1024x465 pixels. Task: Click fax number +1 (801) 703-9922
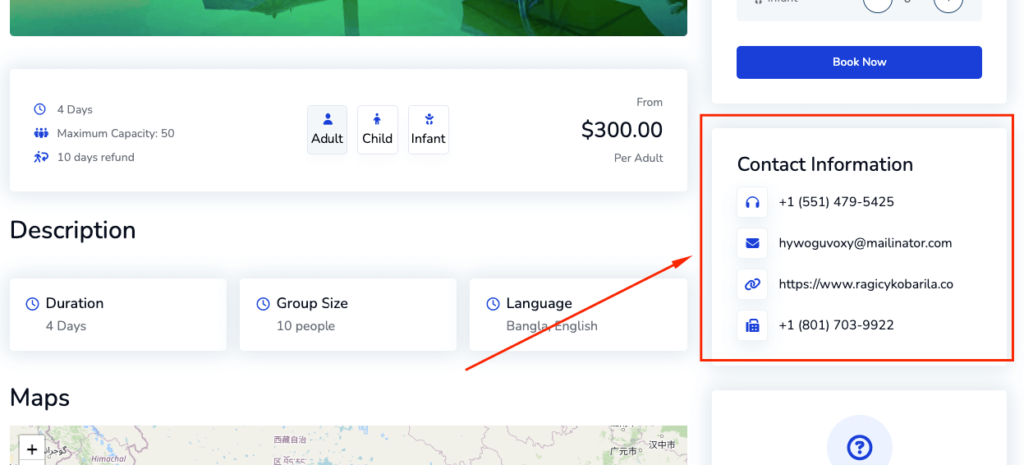tap(836, 325)
